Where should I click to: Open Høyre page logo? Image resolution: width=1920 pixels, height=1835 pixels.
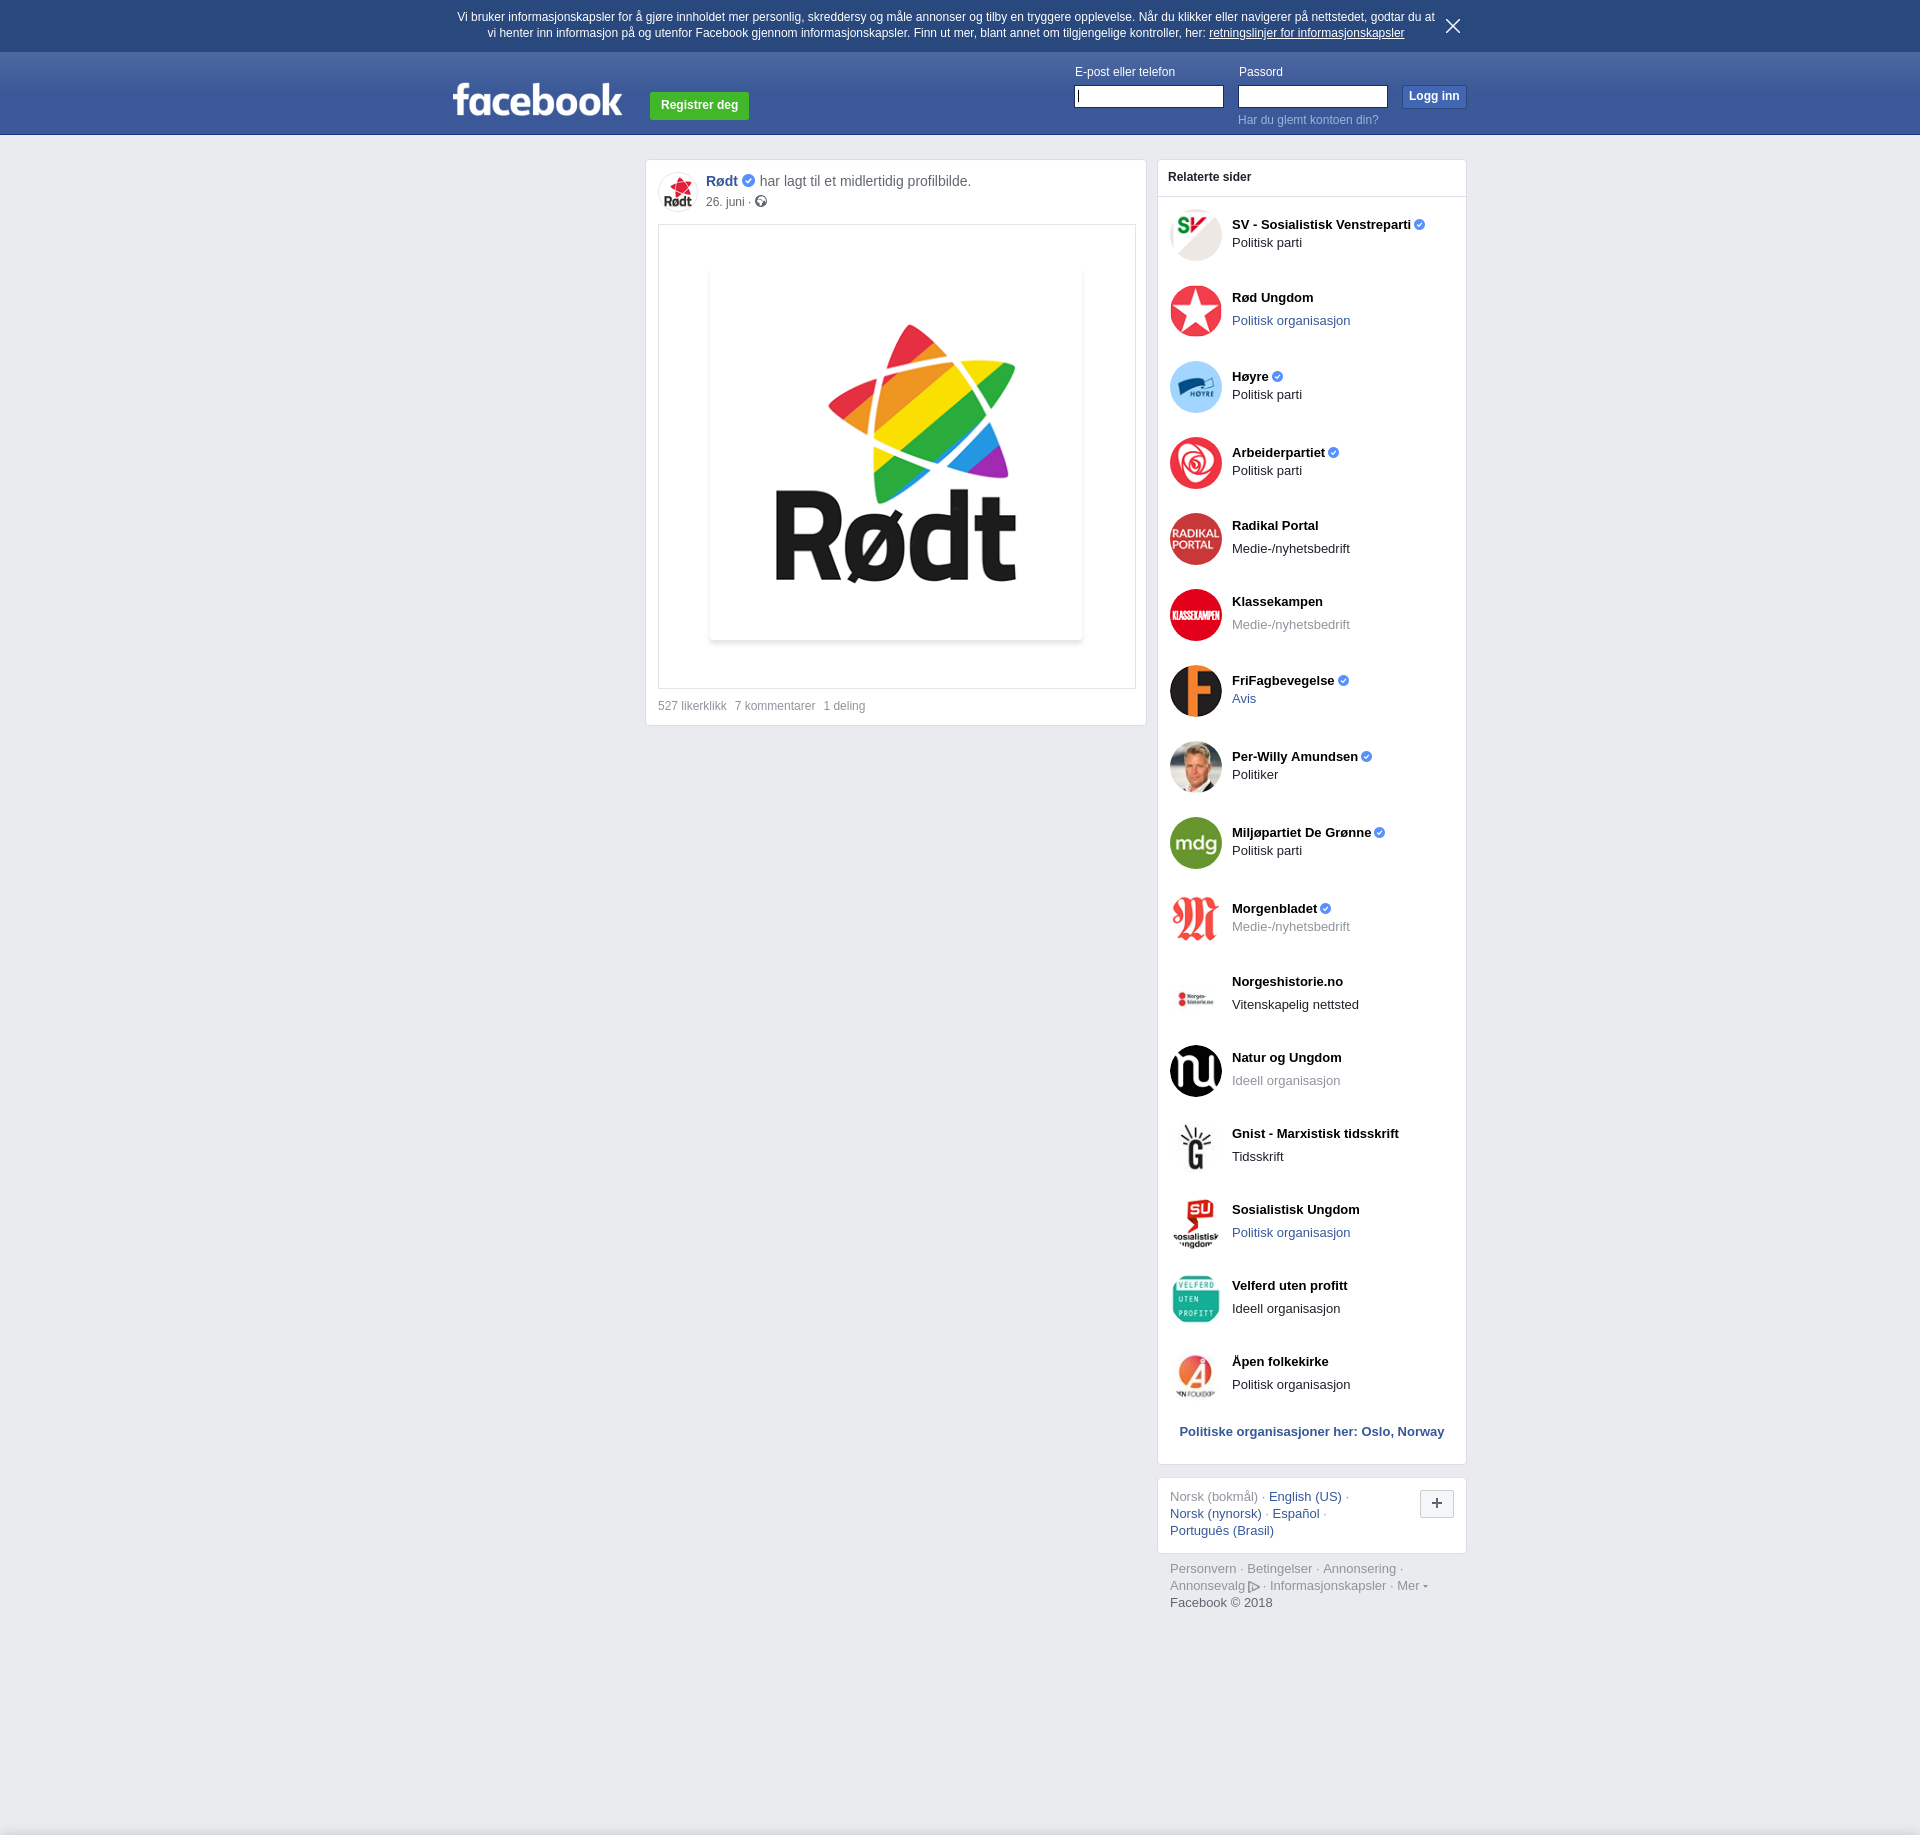1196,387
